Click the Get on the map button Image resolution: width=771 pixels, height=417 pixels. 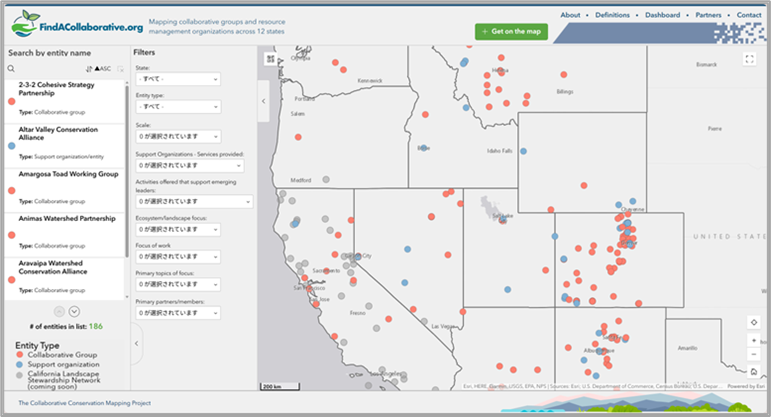[x=511, y=32]
